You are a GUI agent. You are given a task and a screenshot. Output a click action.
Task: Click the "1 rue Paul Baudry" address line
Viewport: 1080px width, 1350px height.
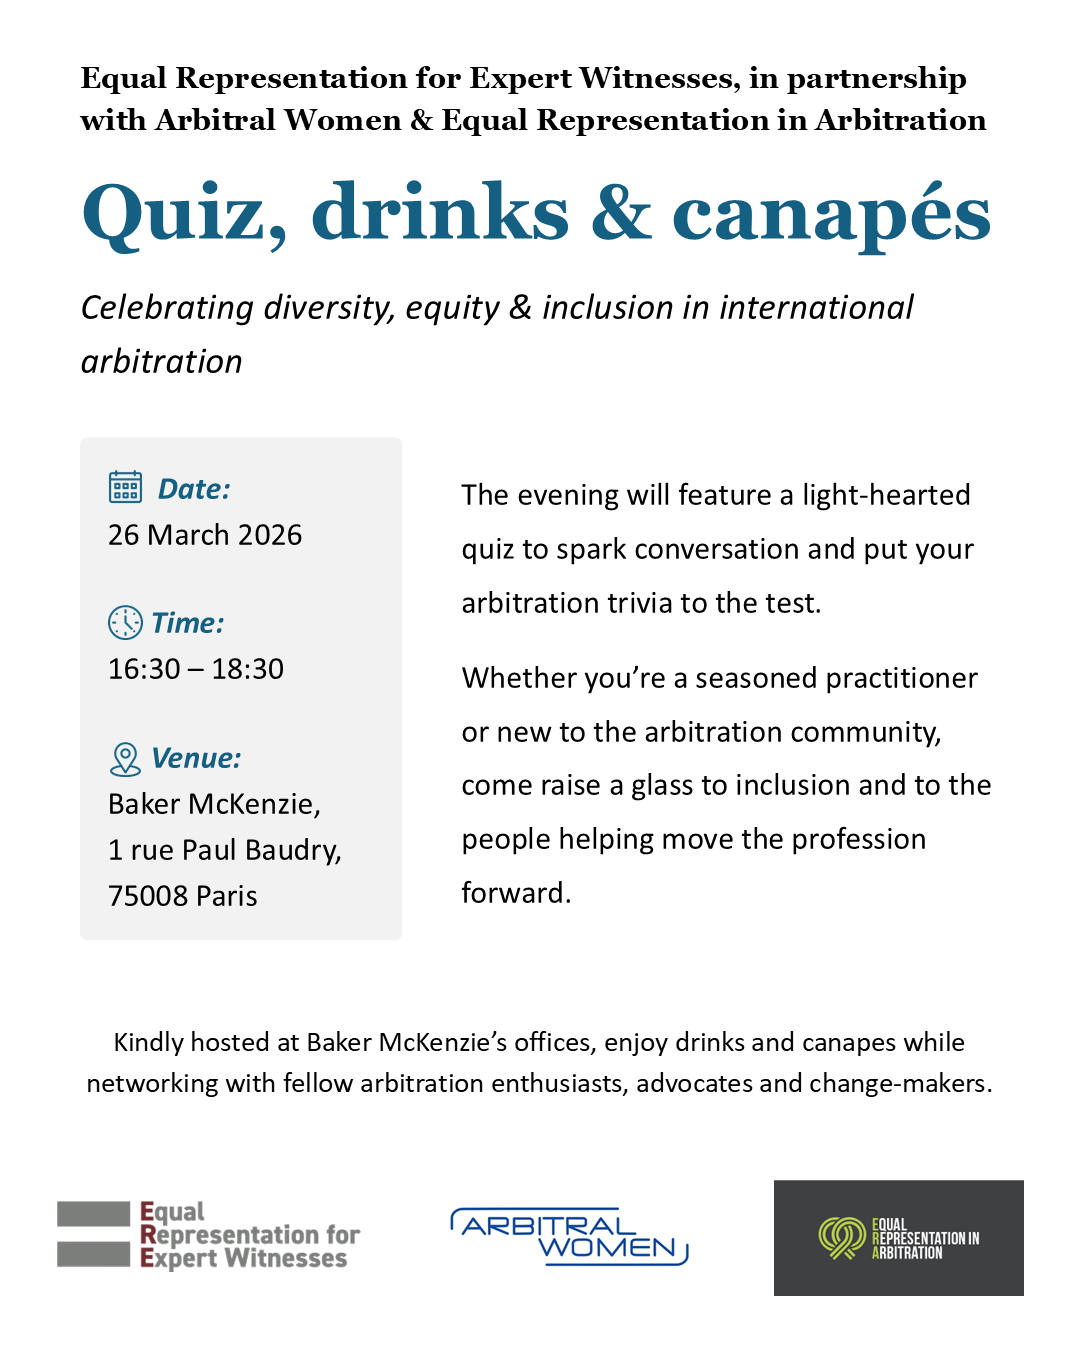click(x=224, y=850)
